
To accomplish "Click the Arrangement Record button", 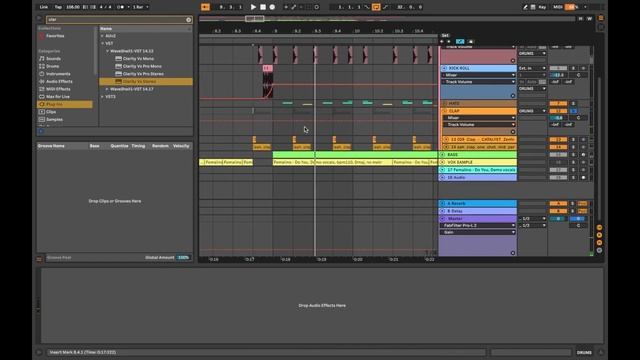I will 272,7.
